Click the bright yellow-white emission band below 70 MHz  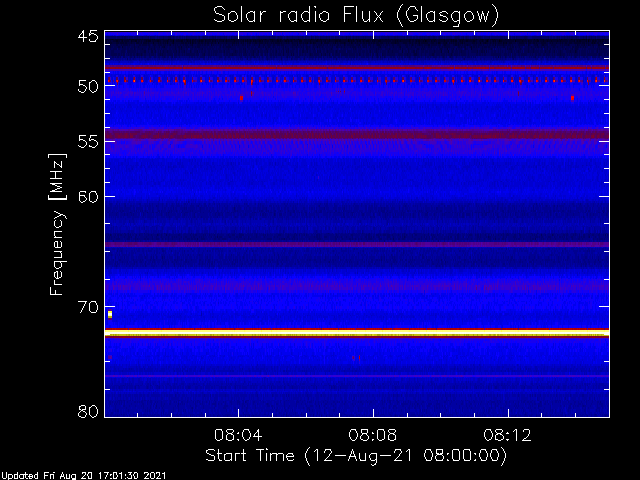[x=357, y=333]
